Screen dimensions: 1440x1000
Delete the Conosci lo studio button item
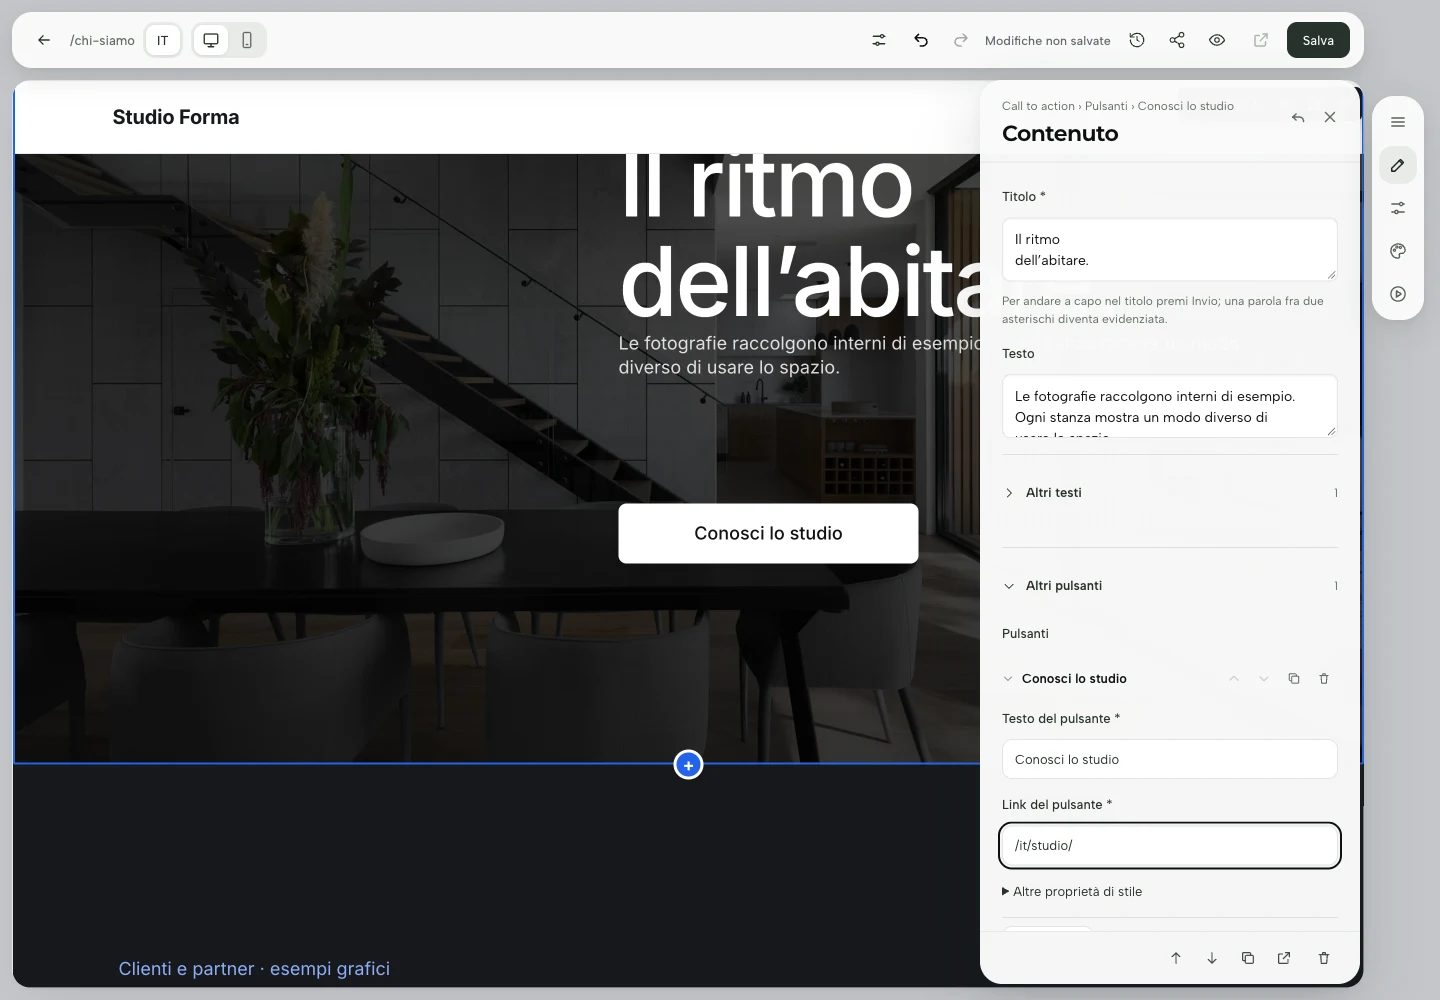[1324, 678]
